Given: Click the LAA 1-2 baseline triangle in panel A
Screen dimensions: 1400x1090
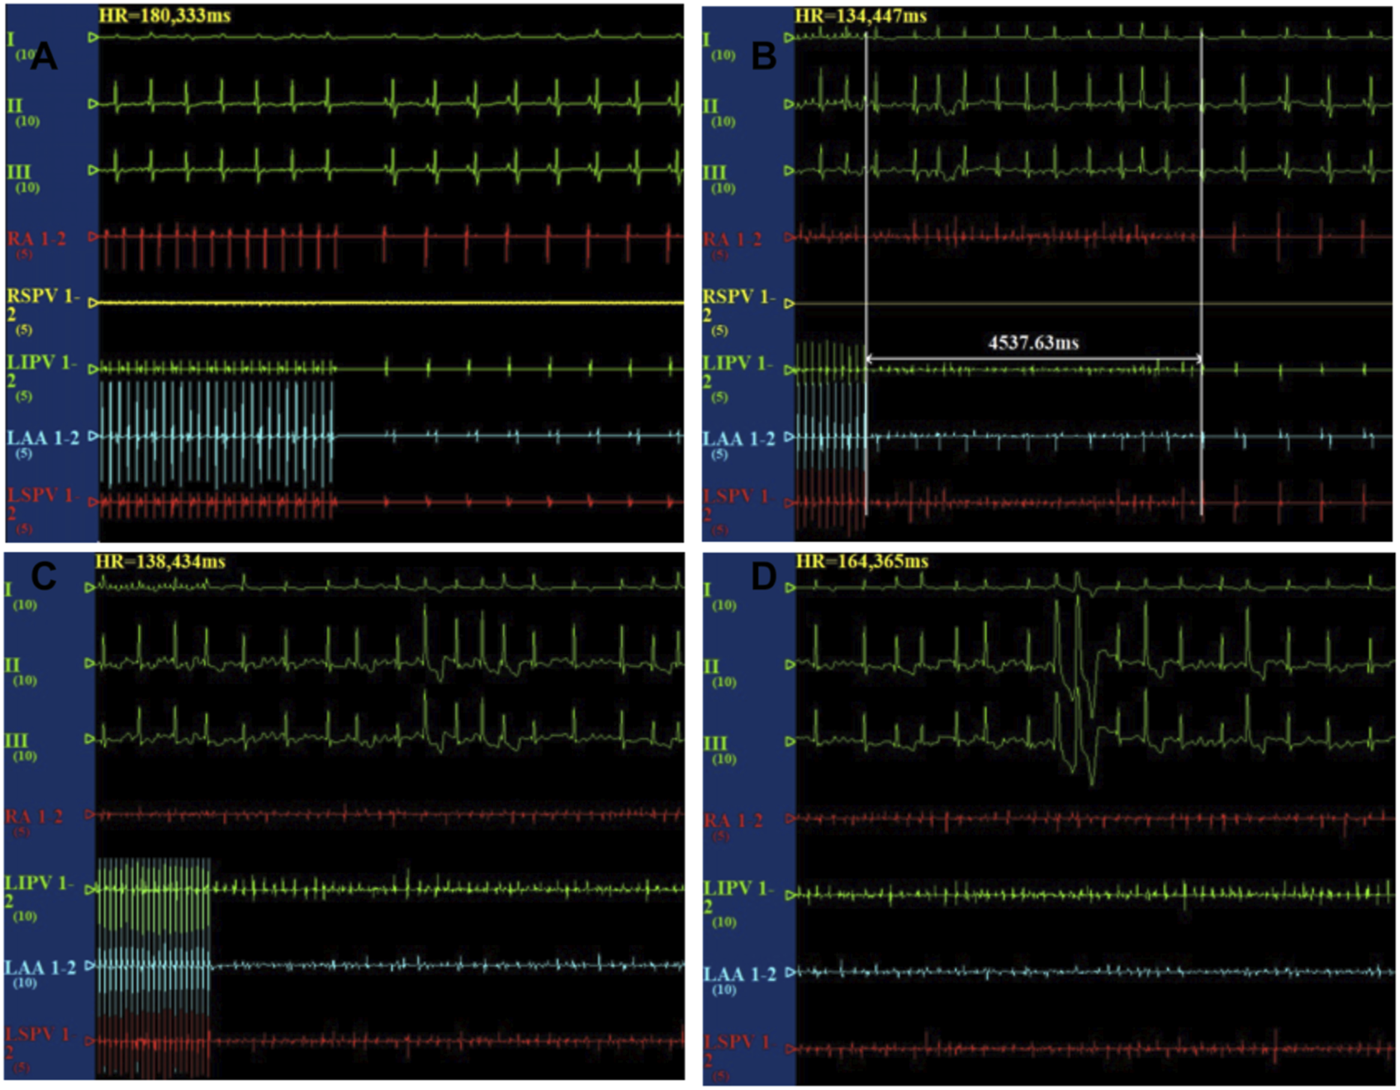Looking at the screenshot, I should point(93,436).
